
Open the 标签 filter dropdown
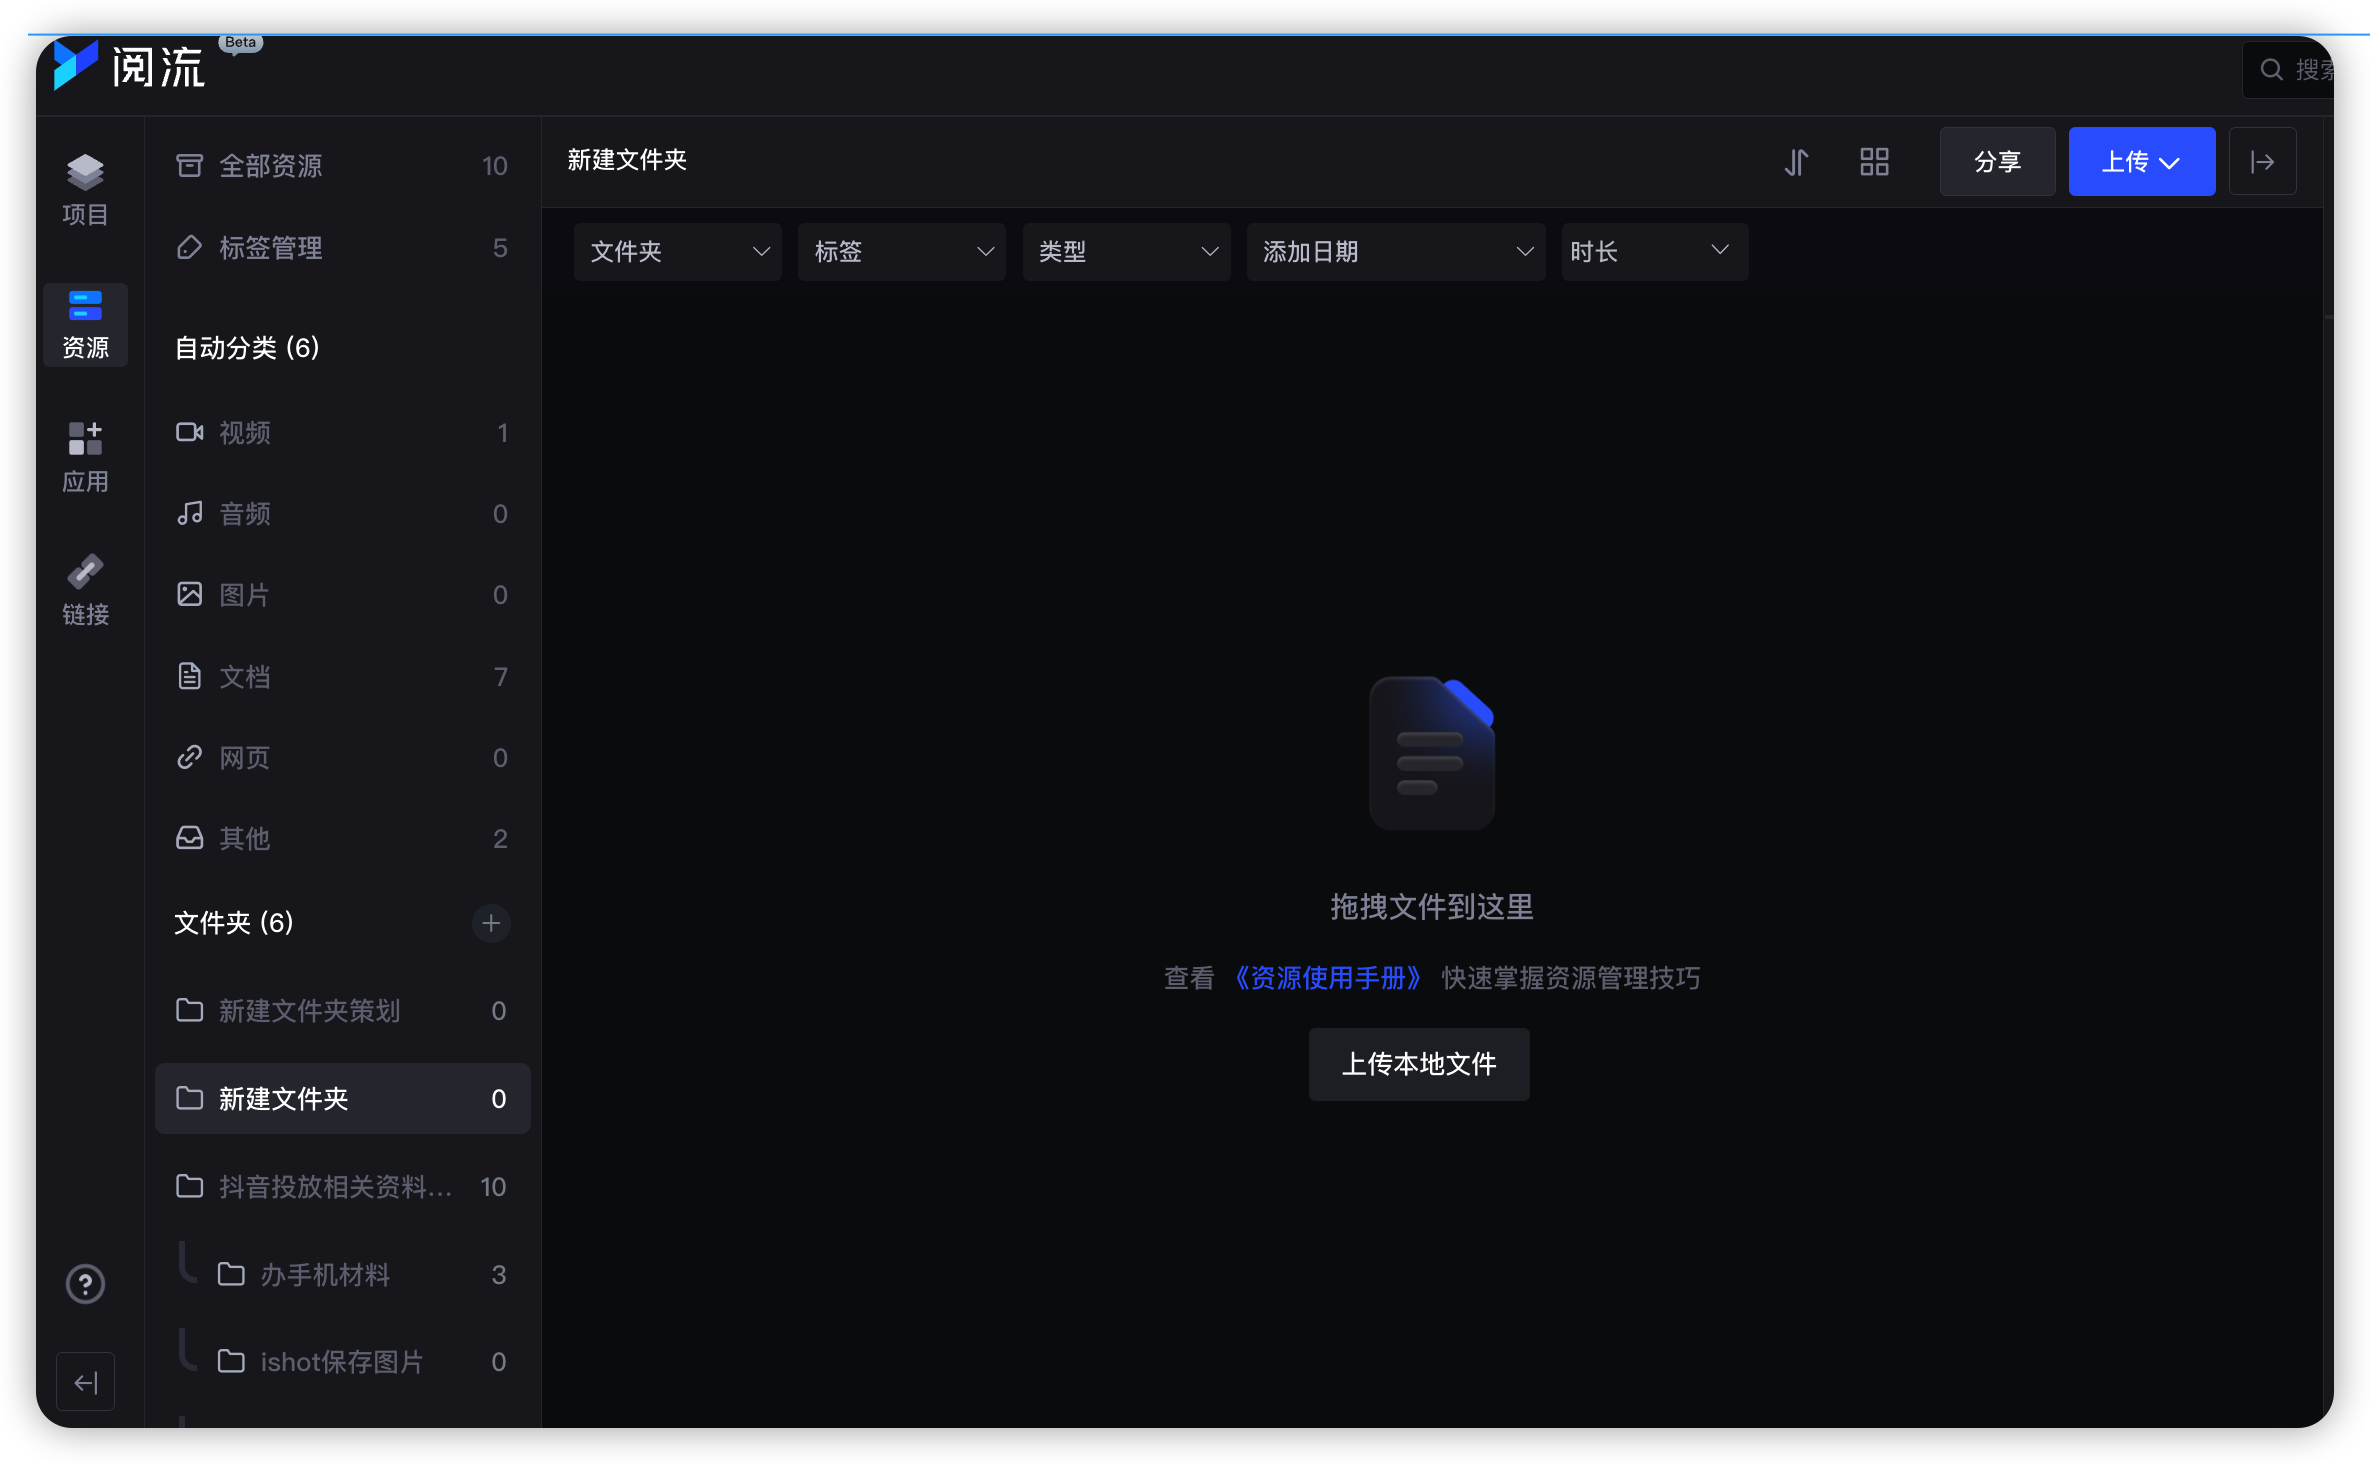[901, 252]
